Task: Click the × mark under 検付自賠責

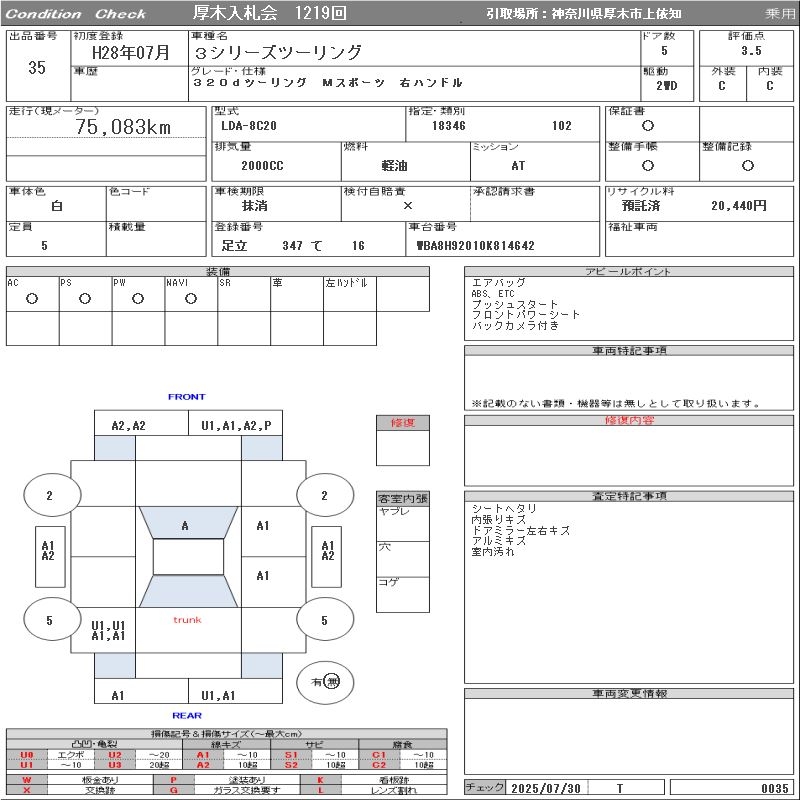Action: pos(408,206)
